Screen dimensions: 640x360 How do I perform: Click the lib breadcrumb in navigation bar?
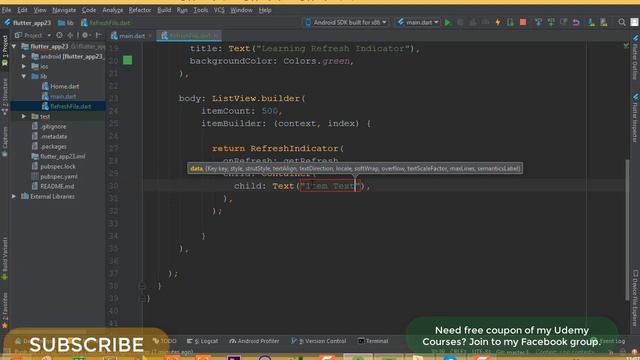[66, 23]
